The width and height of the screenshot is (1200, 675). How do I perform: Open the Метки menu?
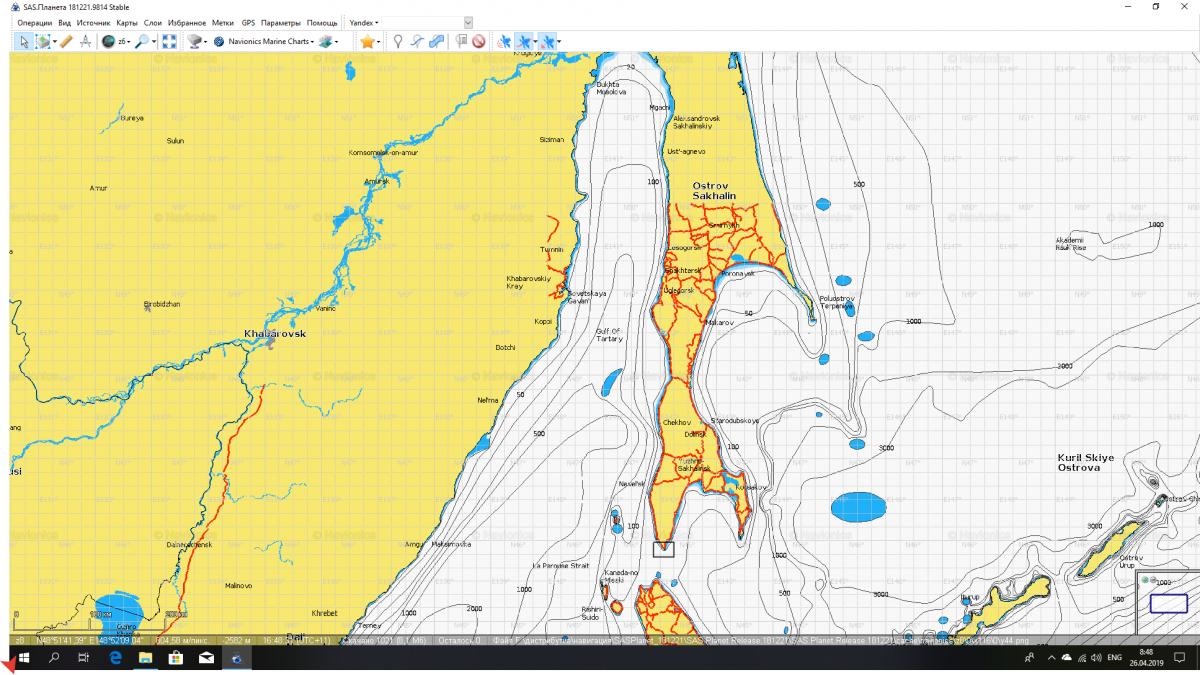tap(223, 22)
